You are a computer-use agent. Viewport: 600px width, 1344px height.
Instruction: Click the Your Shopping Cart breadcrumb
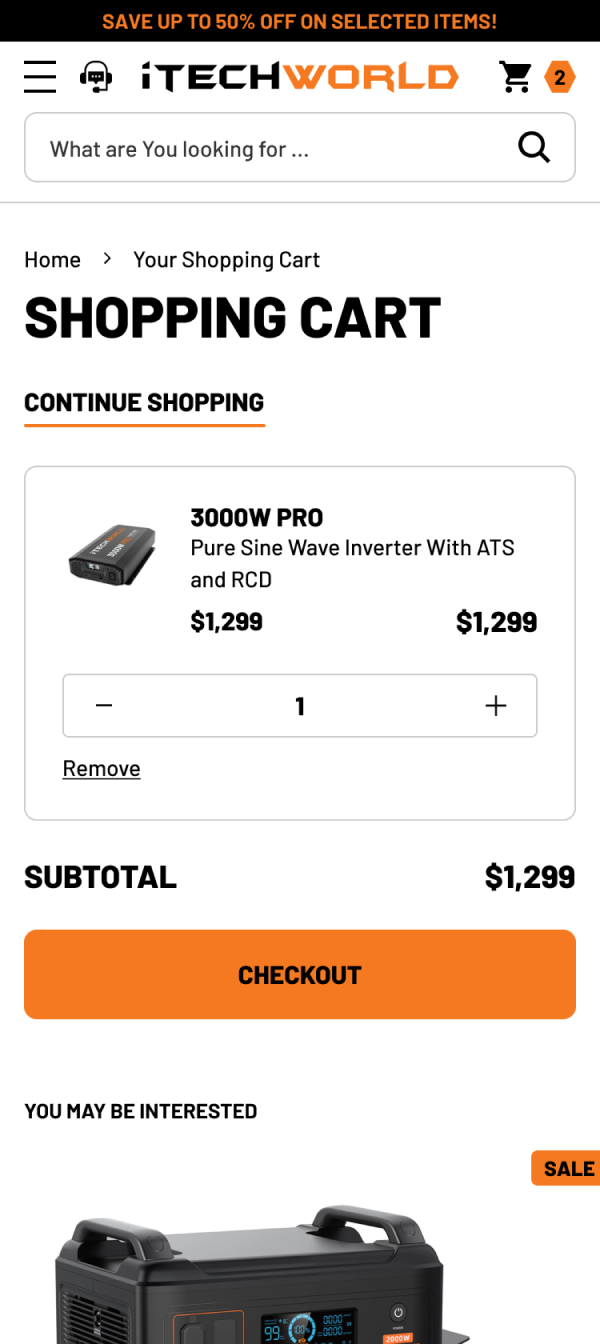[226, 260]
